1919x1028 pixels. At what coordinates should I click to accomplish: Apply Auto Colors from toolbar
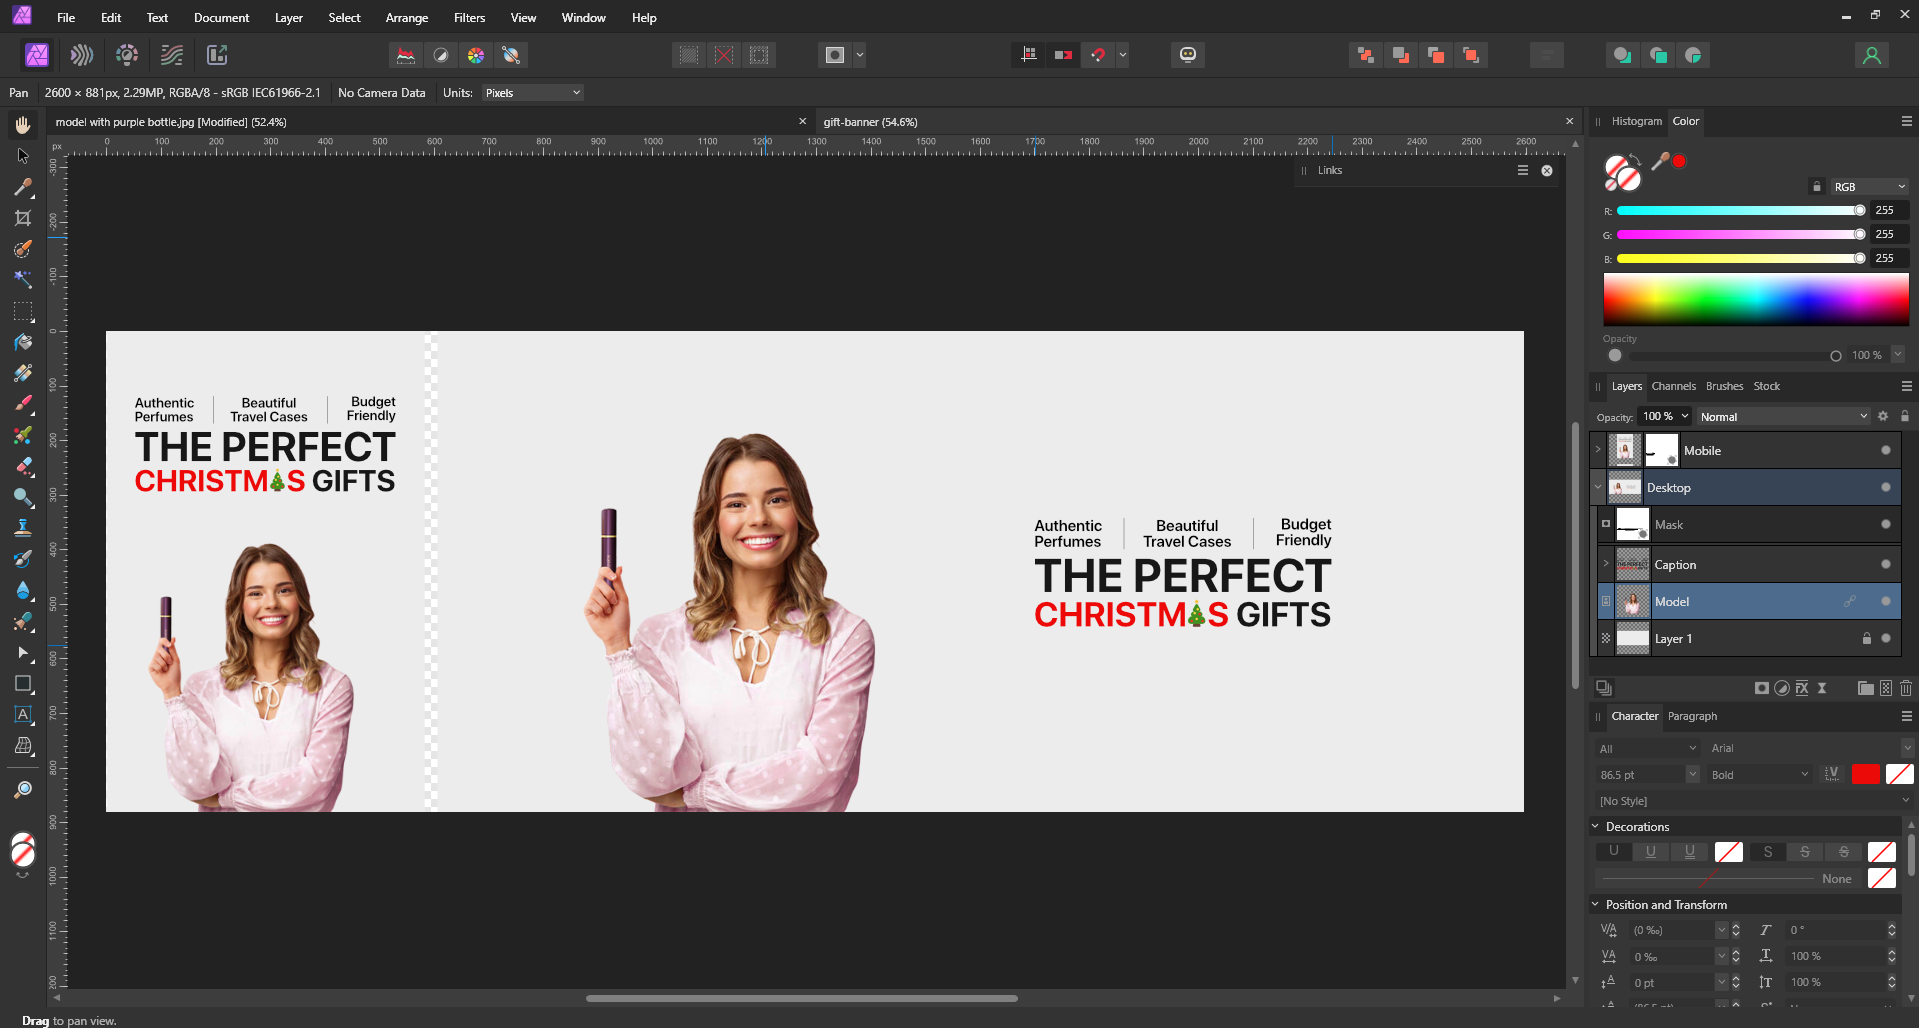coord(476,55)
